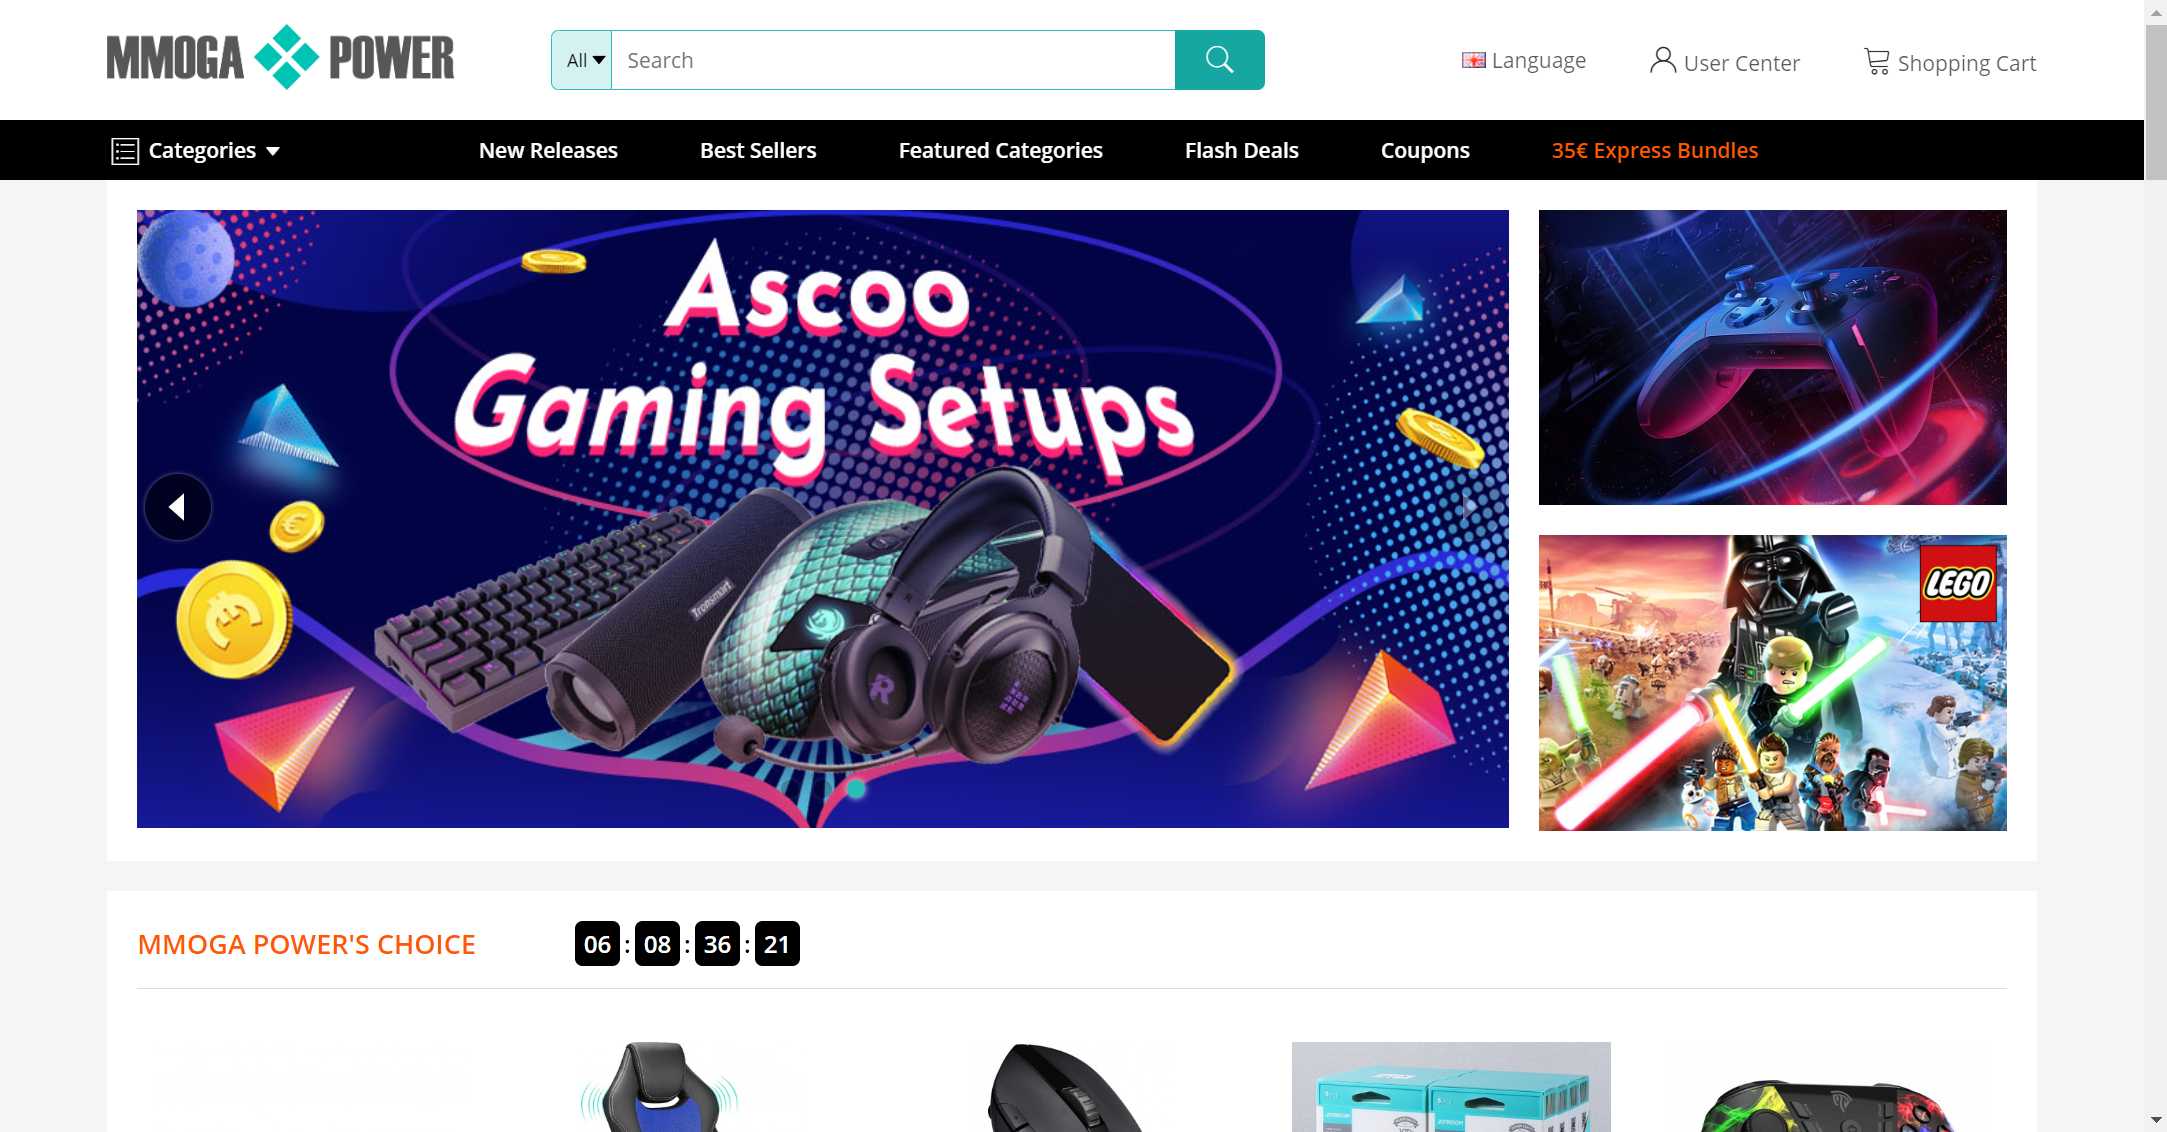This screenshot has width=2167, height=1132.
Task: Open Flash Deals page
Action: pyautogui.click(x=1241, y=150)
